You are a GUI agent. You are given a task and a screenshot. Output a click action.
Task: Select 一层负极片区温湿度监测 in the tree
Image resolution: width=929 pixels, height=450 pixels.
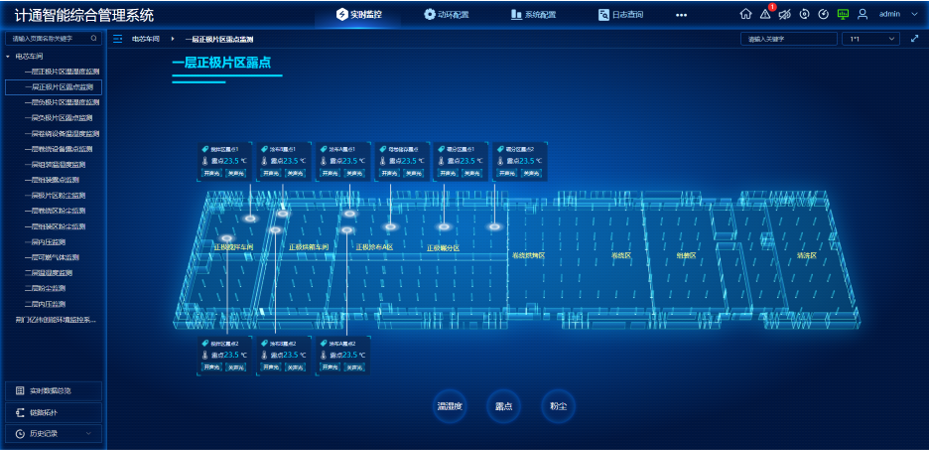tap(63, 103)
